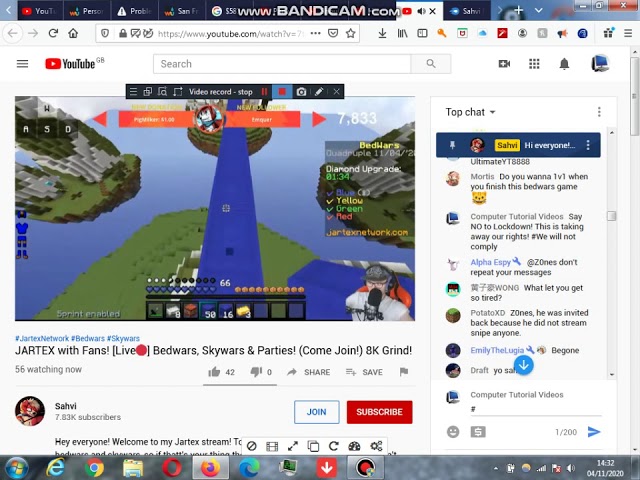Viewport: 640px width, 480px height.
Task: Go to the Firefox home page
Action: click(x=73, y=33)
